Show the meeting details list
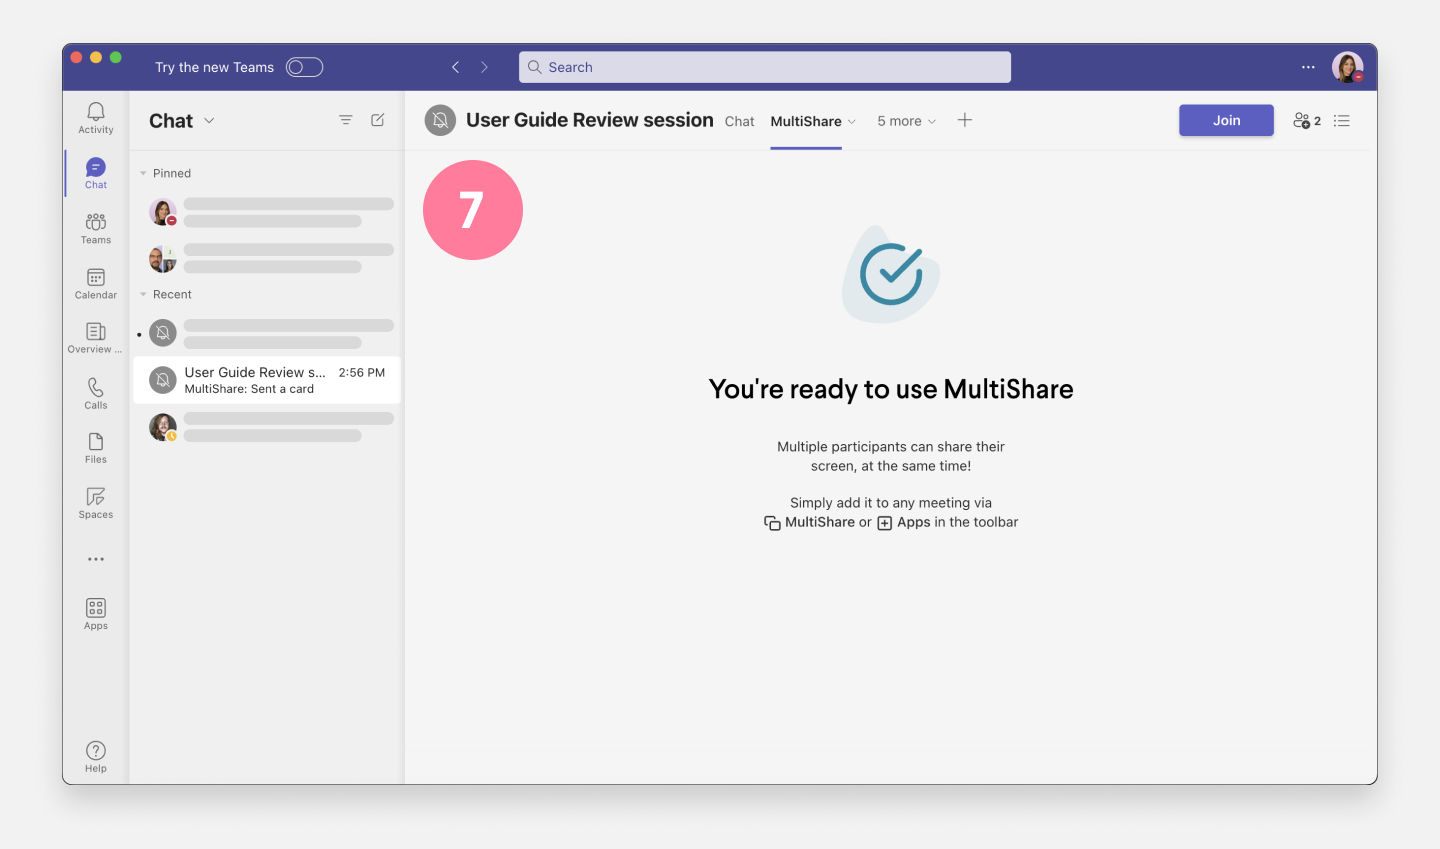 [1341, 120]
